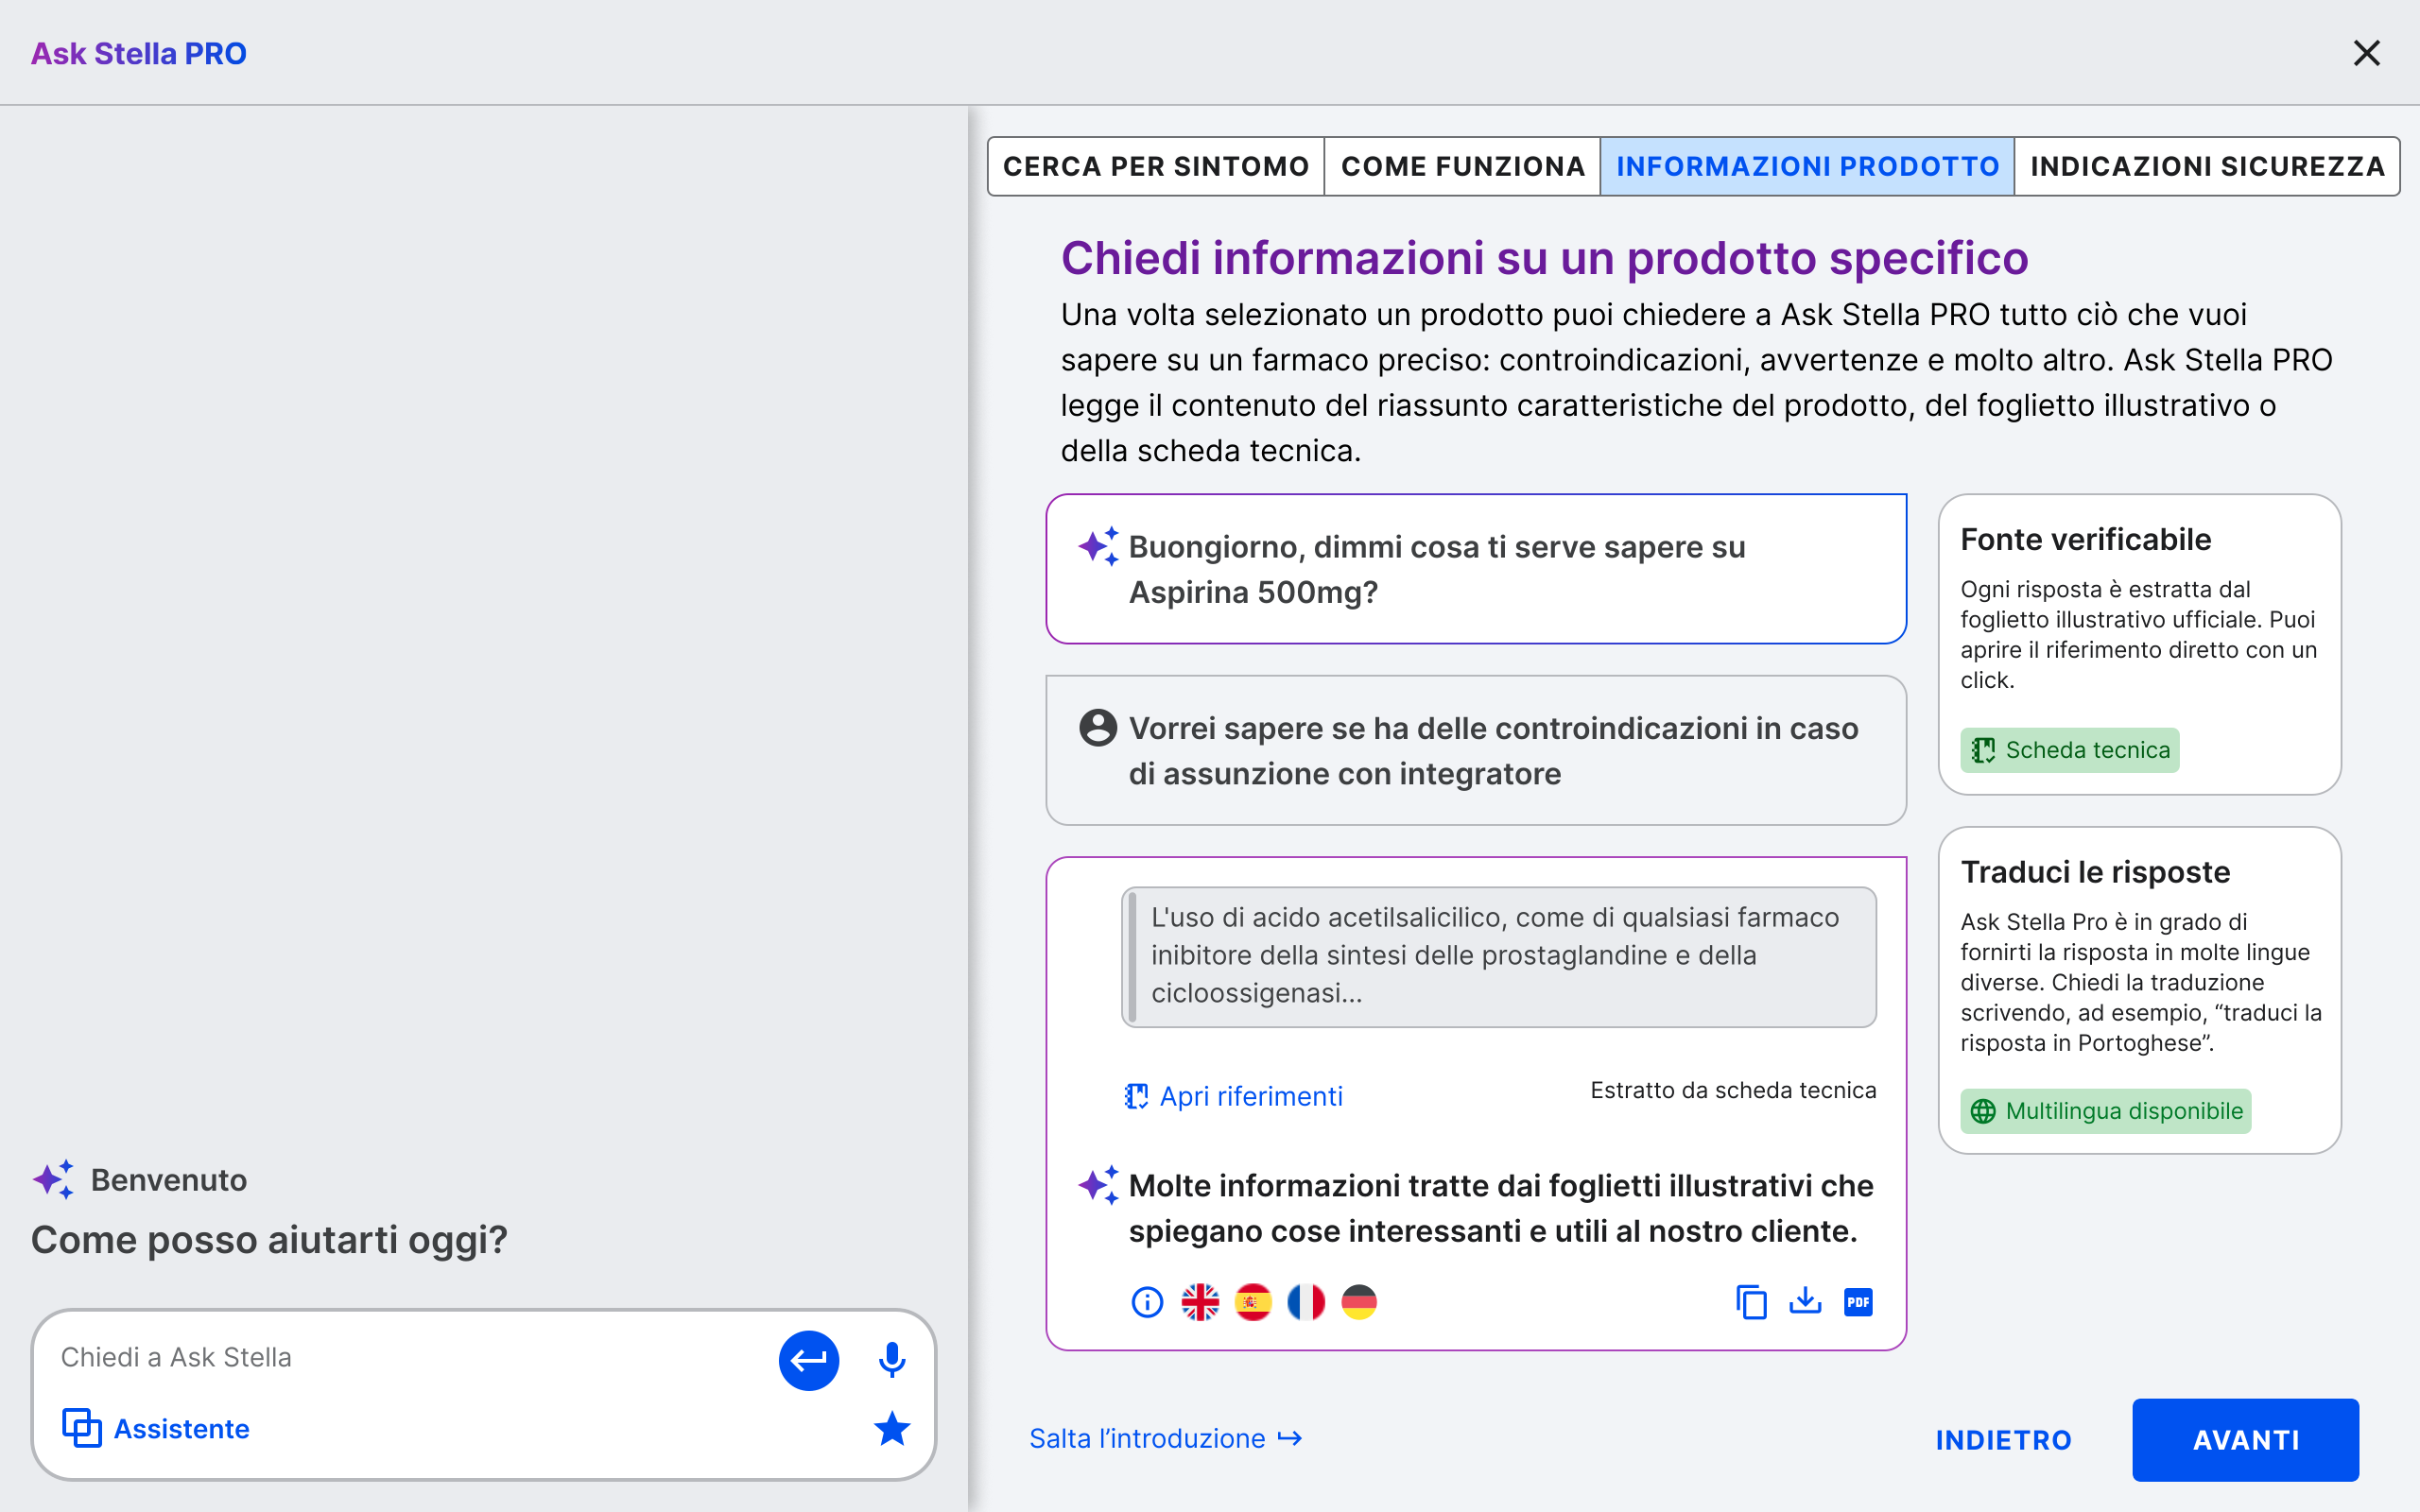The image size is (2420, 1512).
Task: Click the Scheda tecnica green badge
Action: (x=2069, y=750)
